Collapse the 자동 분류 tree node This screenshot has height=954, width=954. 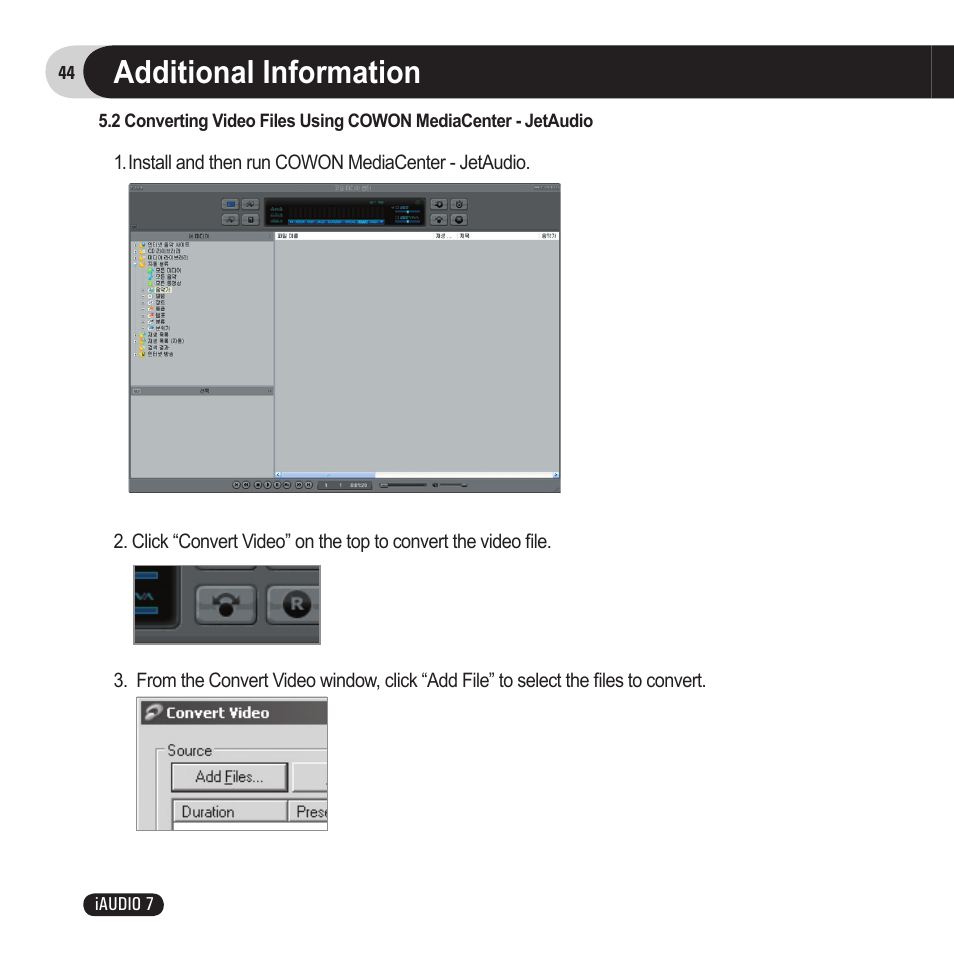click(135, 264)
